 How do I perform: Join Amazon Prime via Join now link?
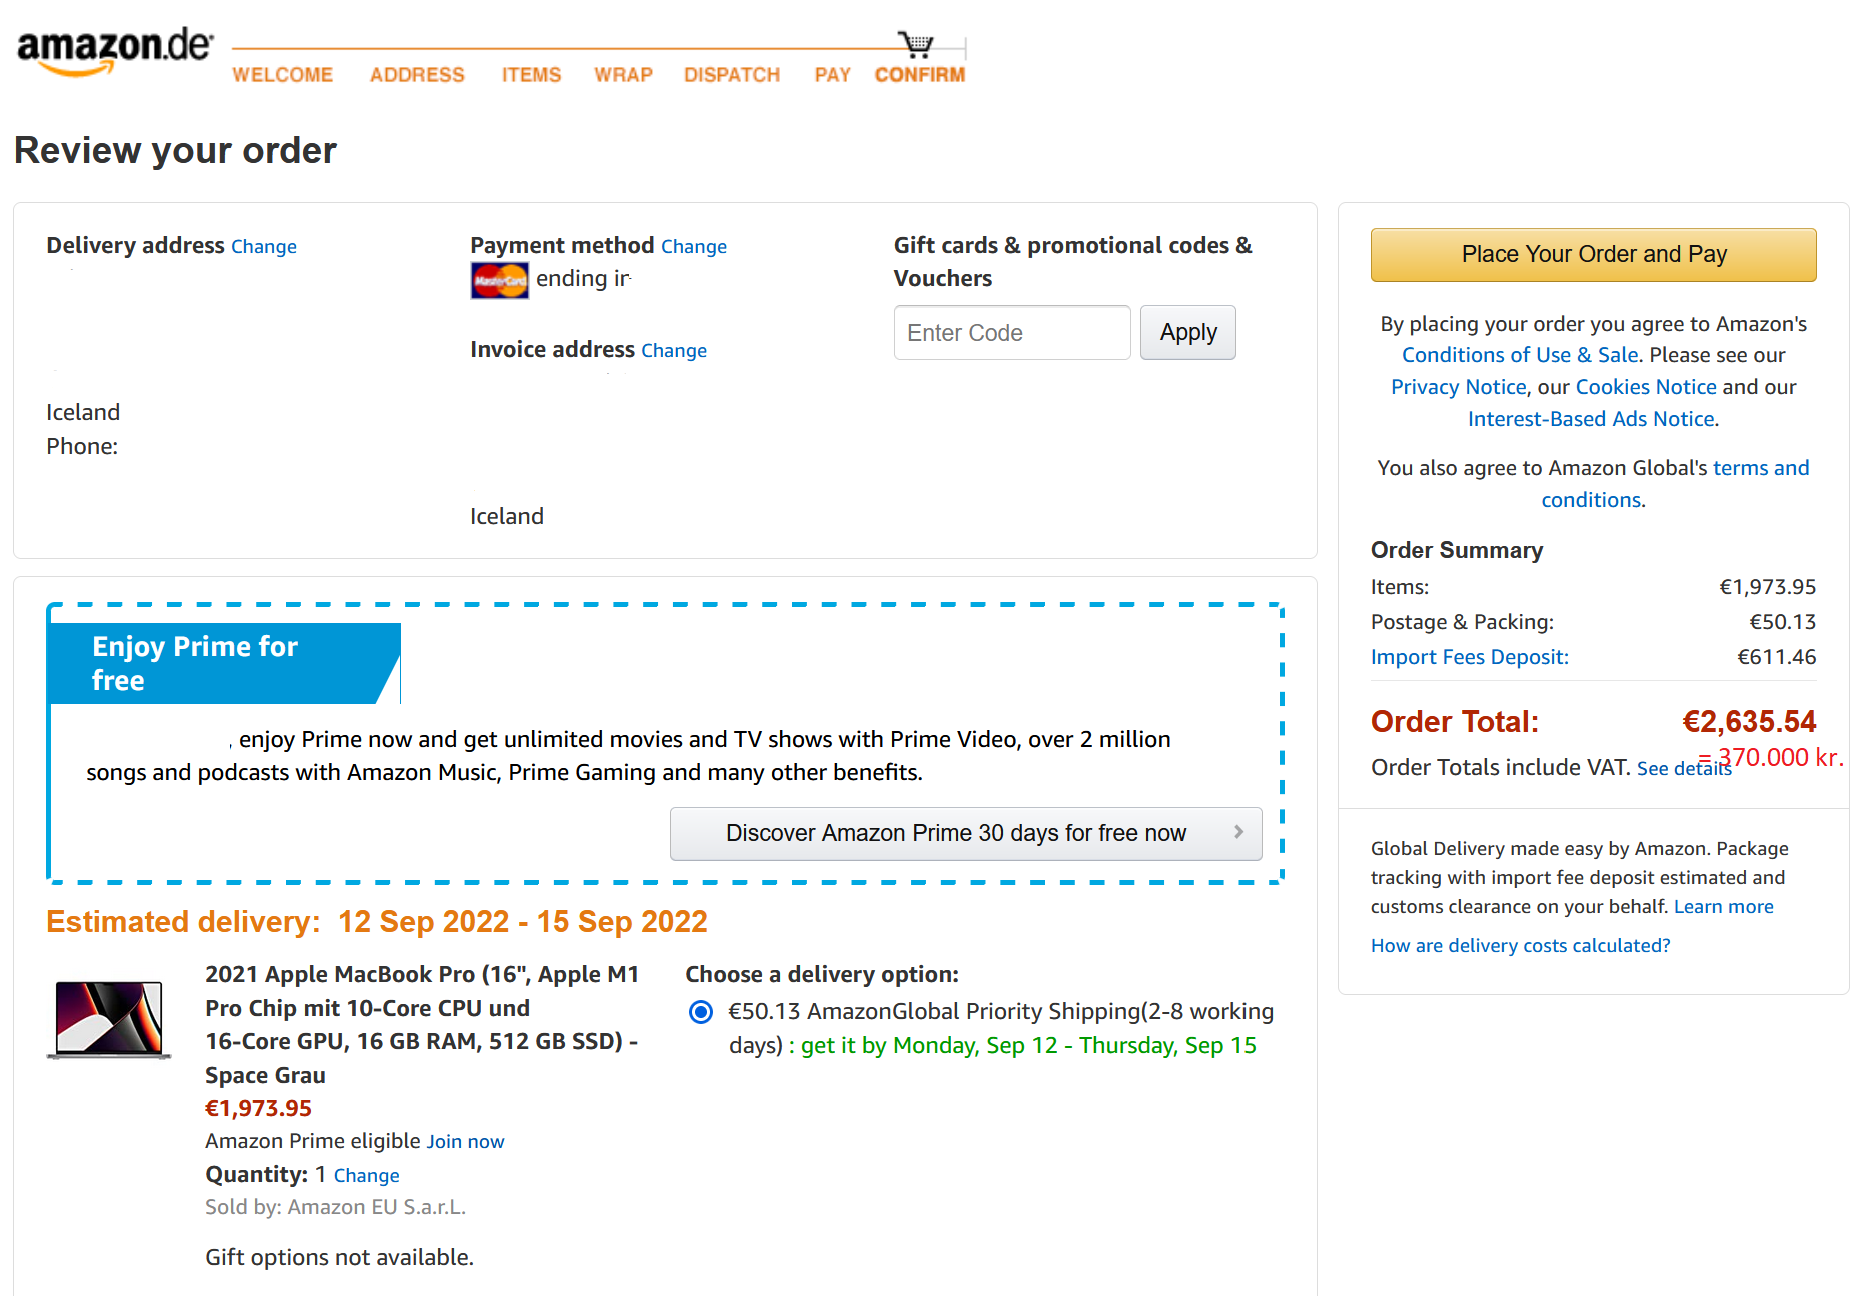pyautogui.click(x=465, y=1141)
